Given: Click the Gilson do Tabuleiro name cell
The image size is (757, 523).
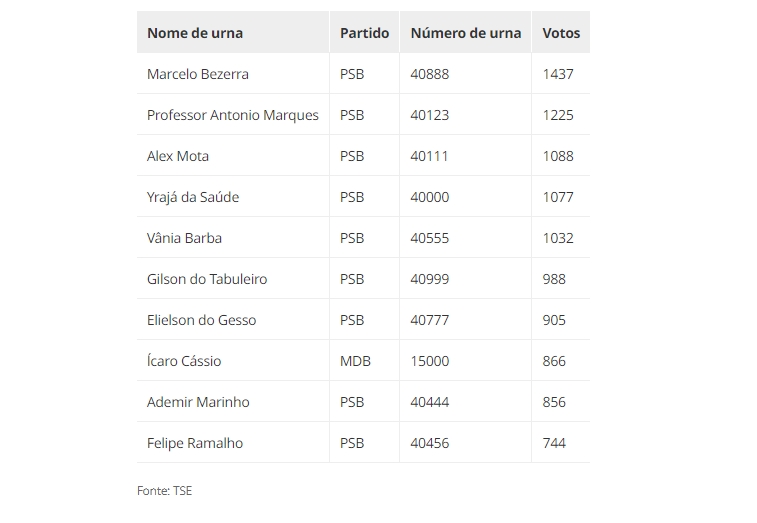Looking at the screenshot, I should click(x=233, y=279).
